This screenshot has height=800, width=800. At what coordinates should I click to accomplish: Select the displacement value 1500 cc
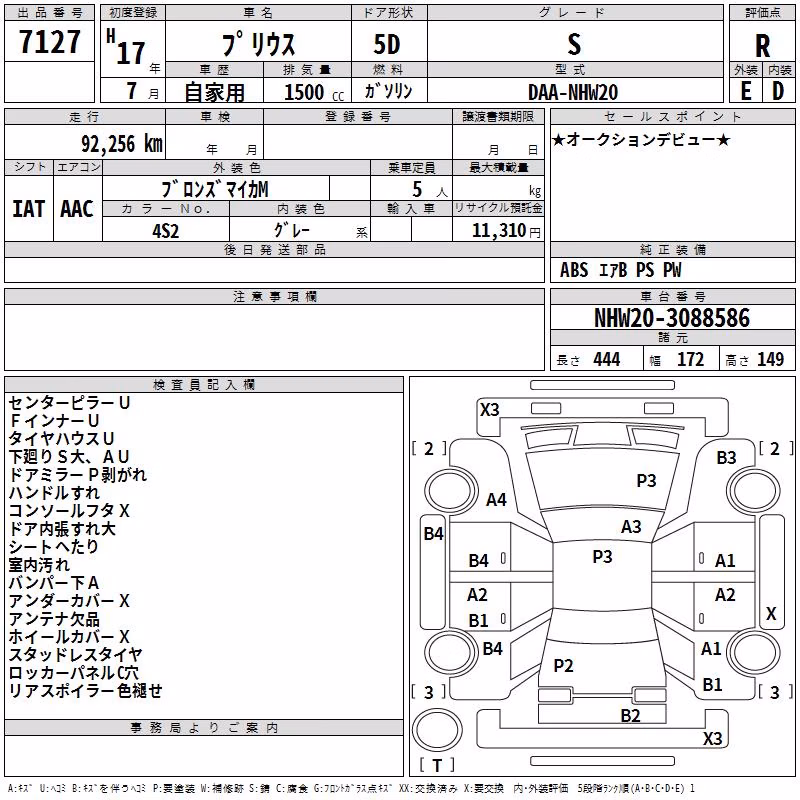coord(313,92)
